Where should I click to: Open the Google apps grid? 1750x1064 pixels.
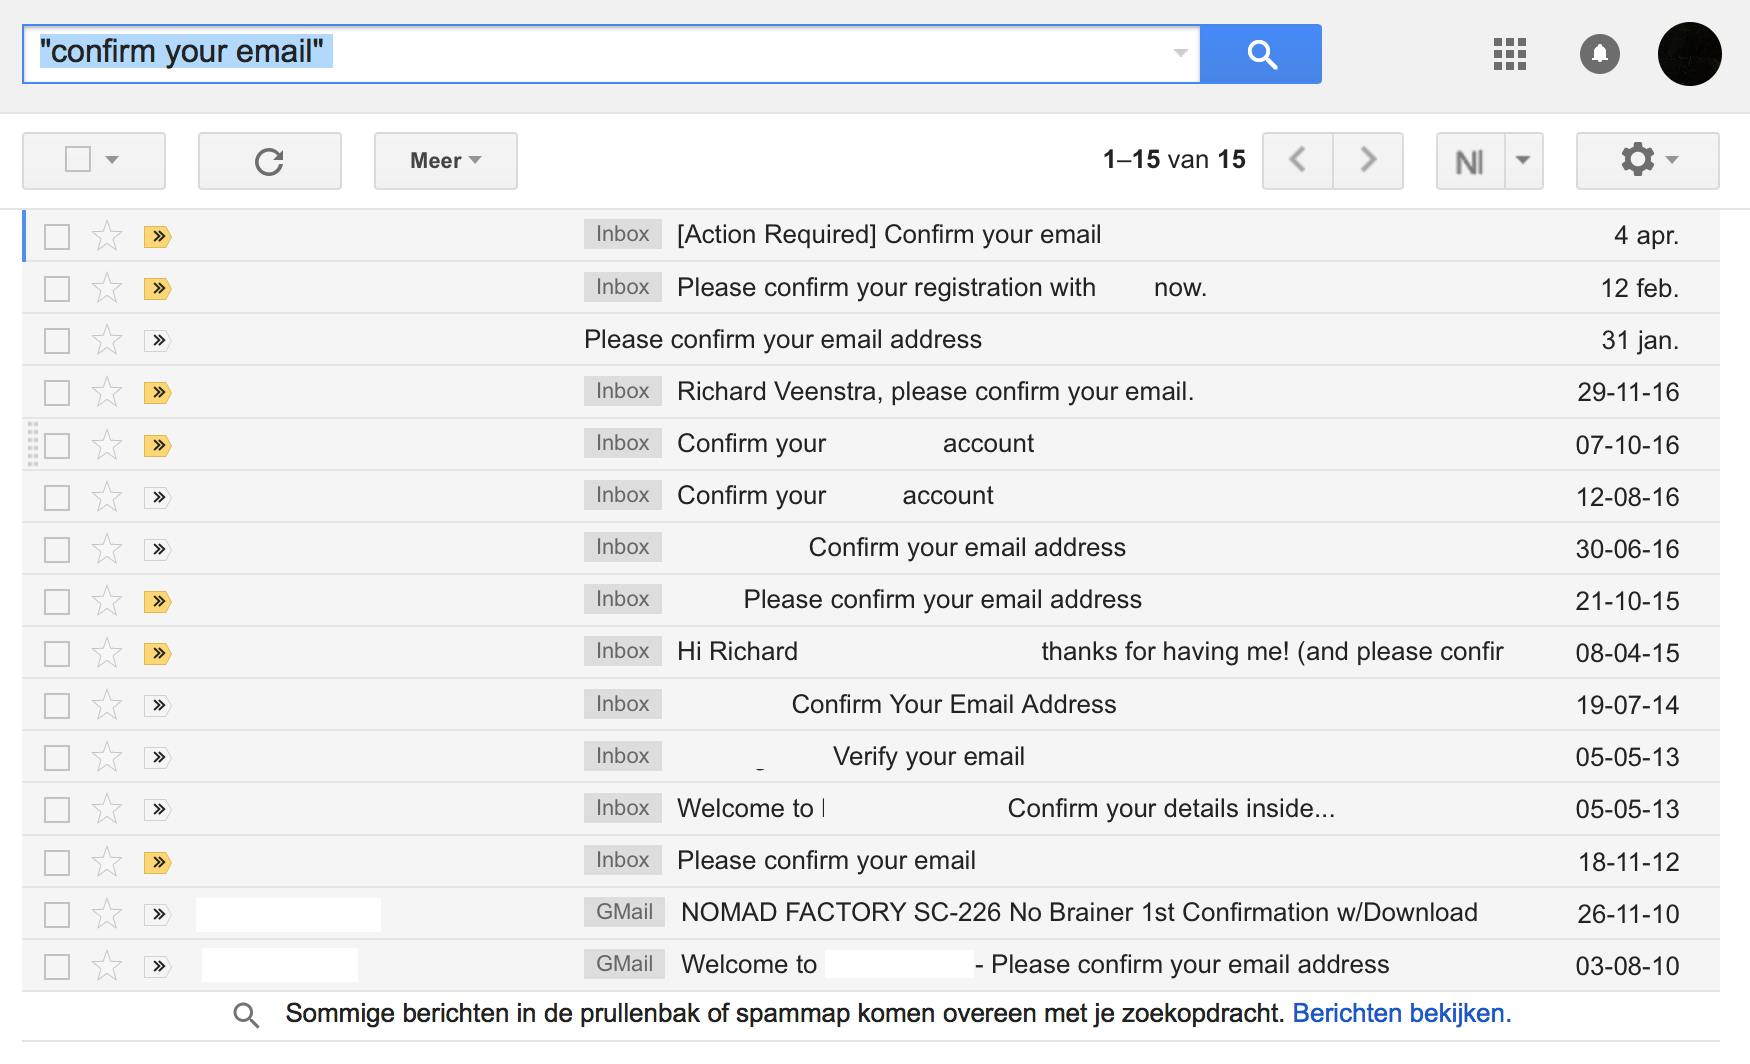pyautogui.click(x=1509, y=54)
